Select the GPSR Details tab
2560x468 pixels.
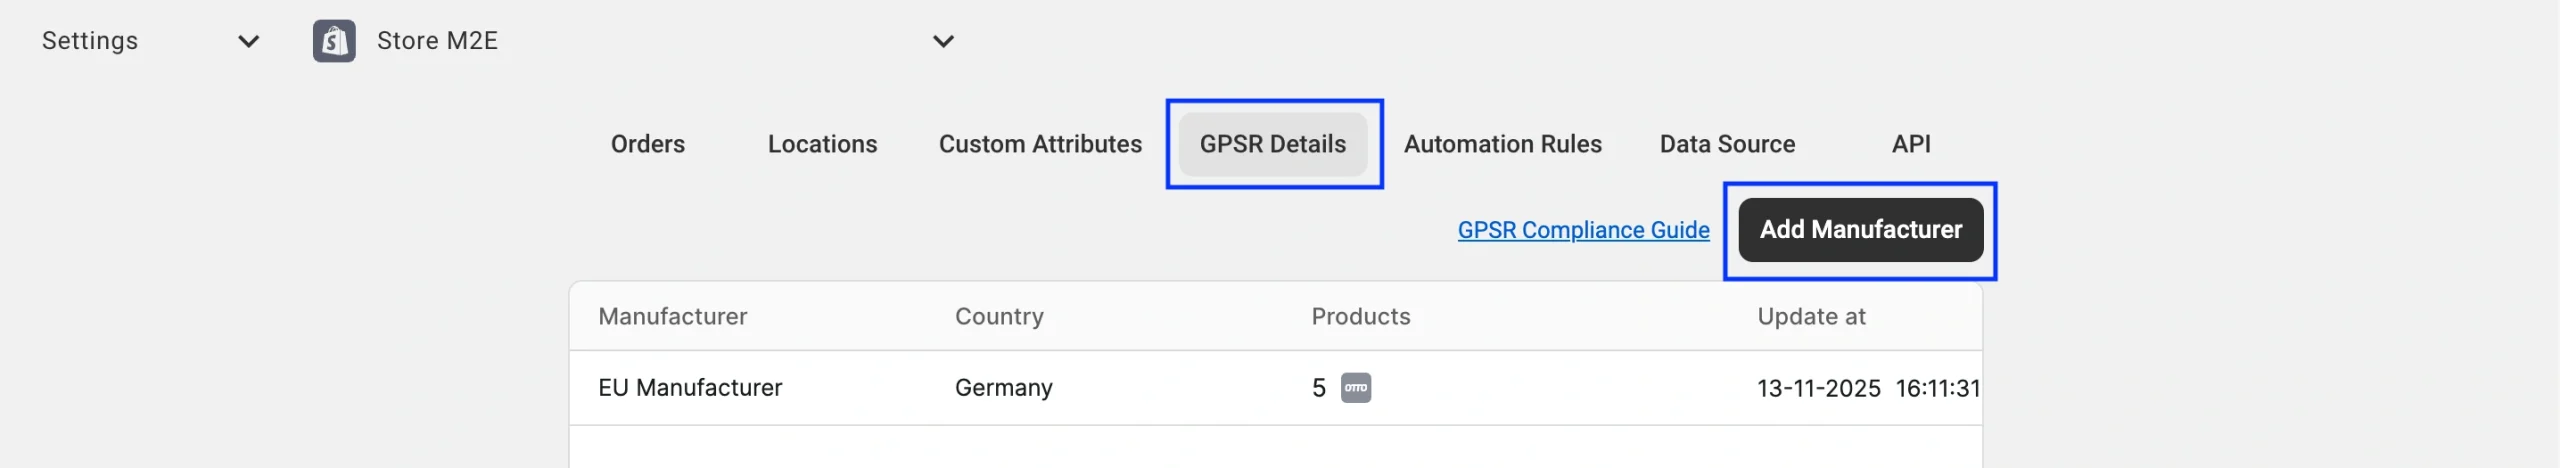[x=1272, y=144]
